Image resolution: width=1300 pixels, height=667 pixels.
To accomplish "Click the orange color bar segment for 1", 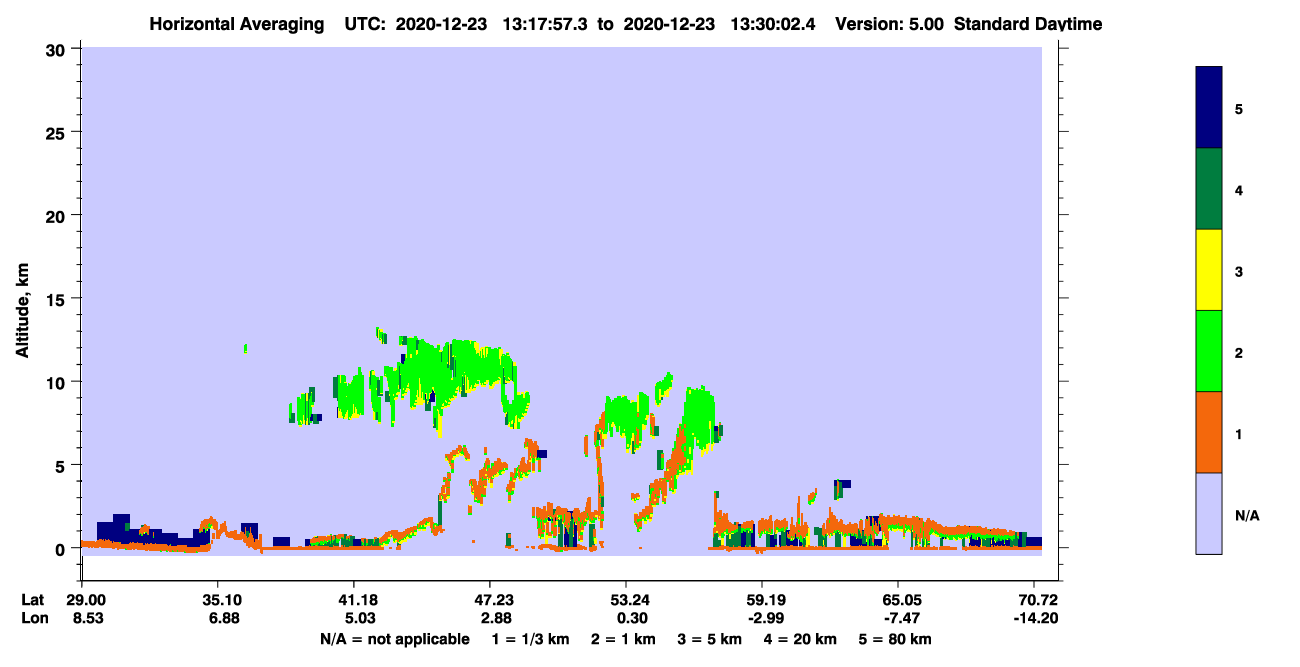I will pos(1208,432).
